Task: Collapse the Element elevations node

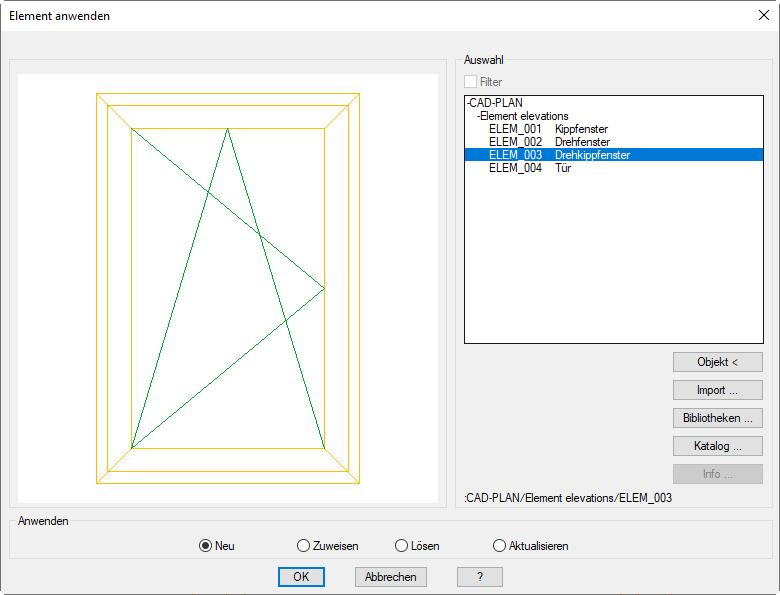Action: [479, 116]
